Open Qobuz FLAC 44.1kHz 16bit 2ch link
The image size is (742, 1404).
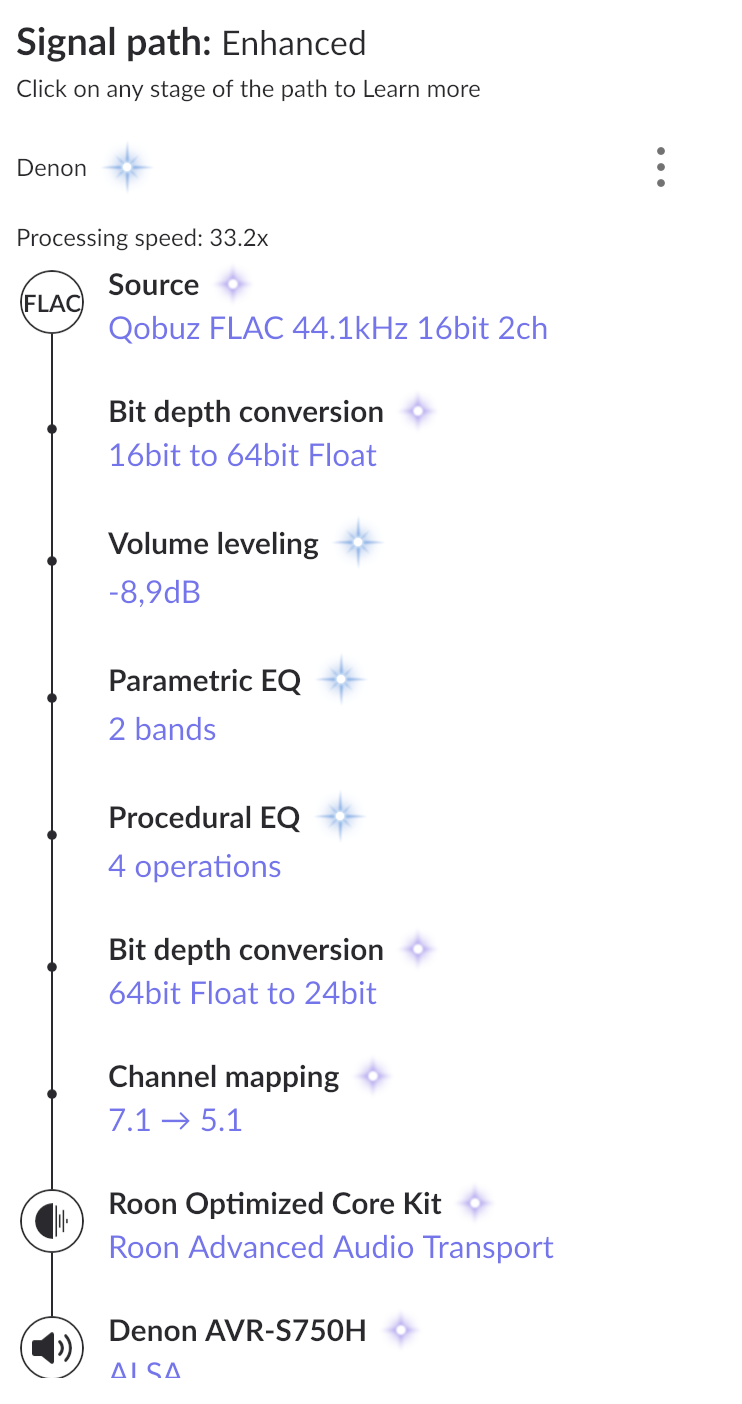pos(328,329)
